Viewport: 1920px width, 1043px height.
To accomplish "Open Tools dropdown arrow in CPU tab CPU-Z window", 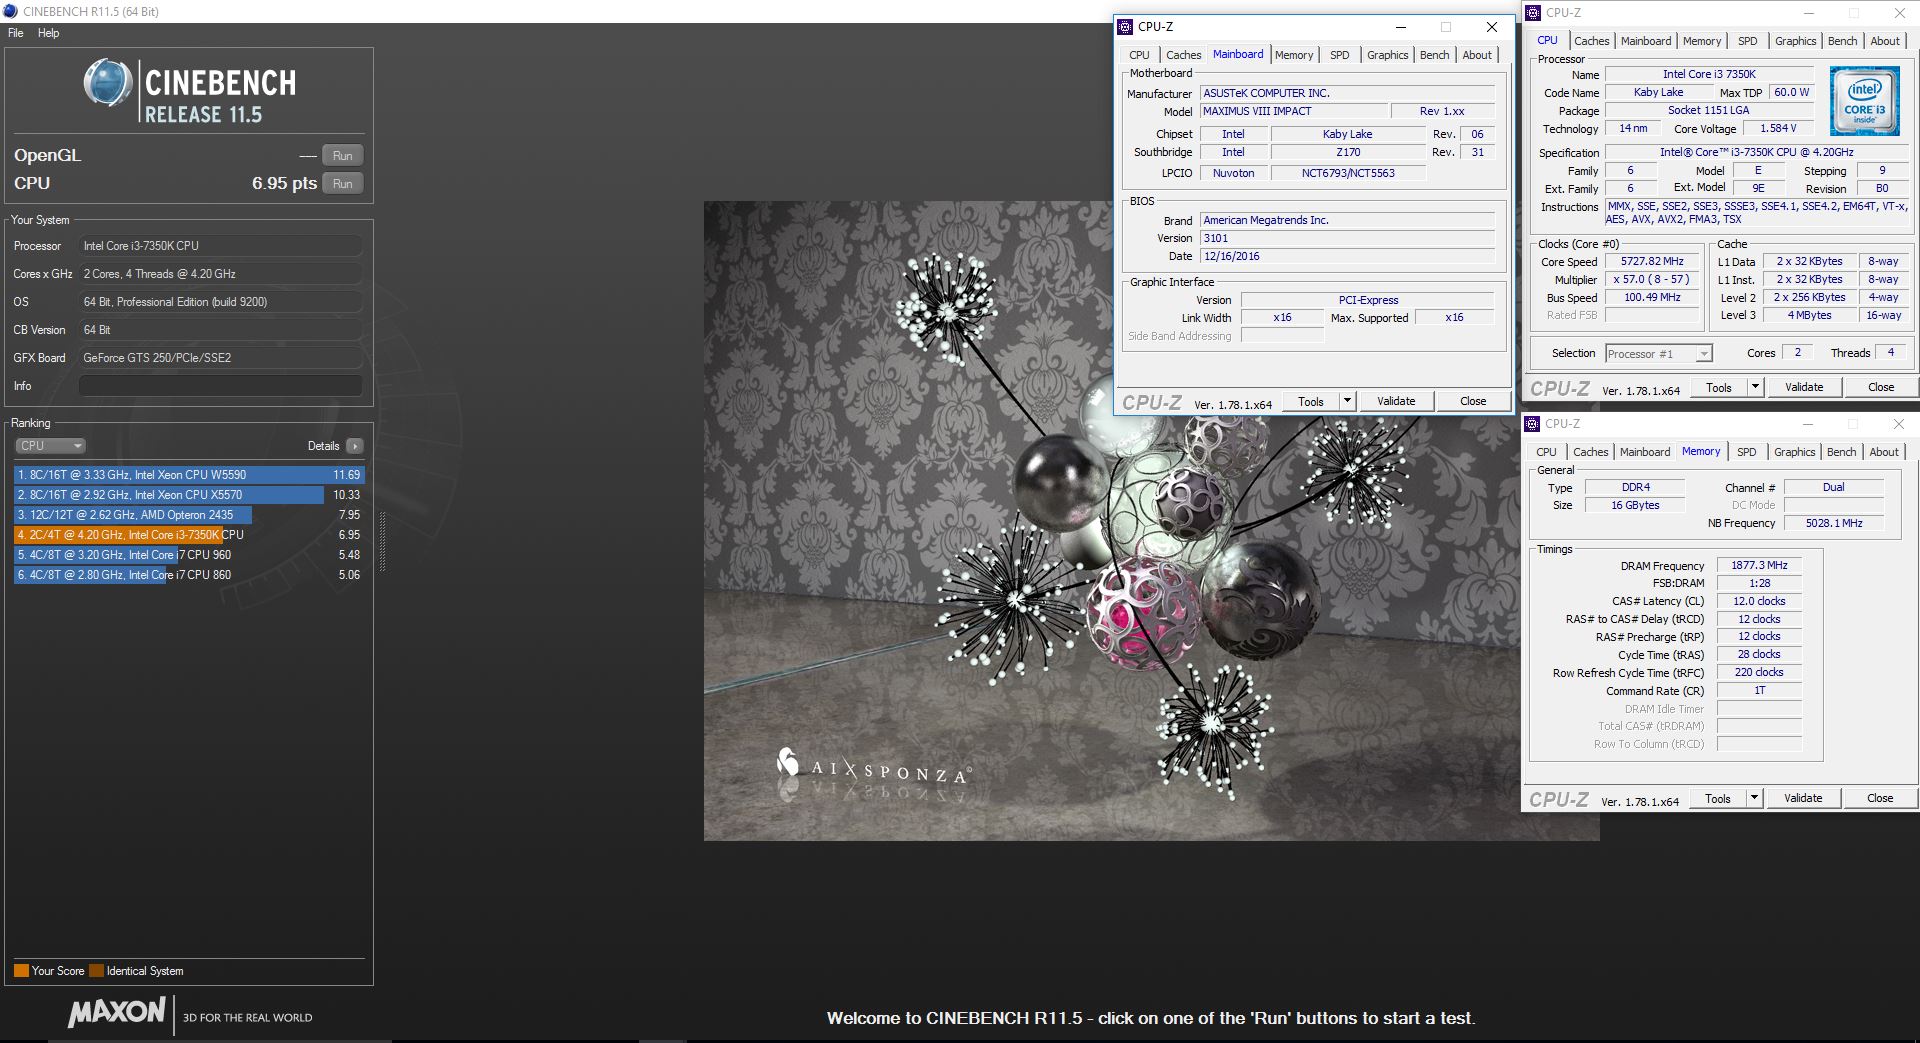I will (1755, 388).
